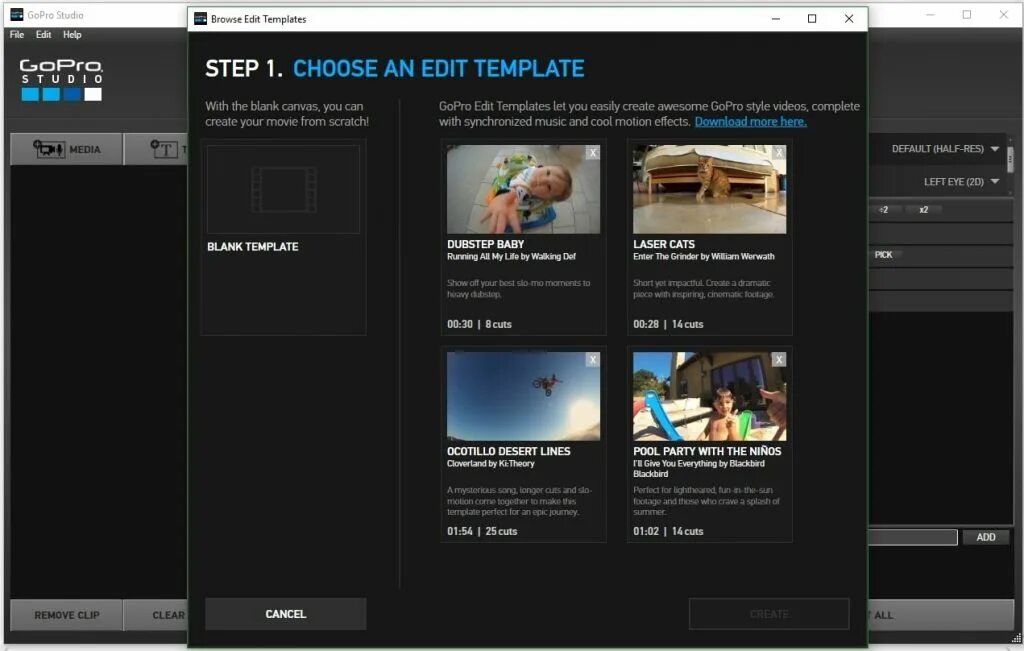This screenshot has width=1024, height=651.
Task: Maximize the Browse Edit Templates dialog
Action: click(812, 19)
